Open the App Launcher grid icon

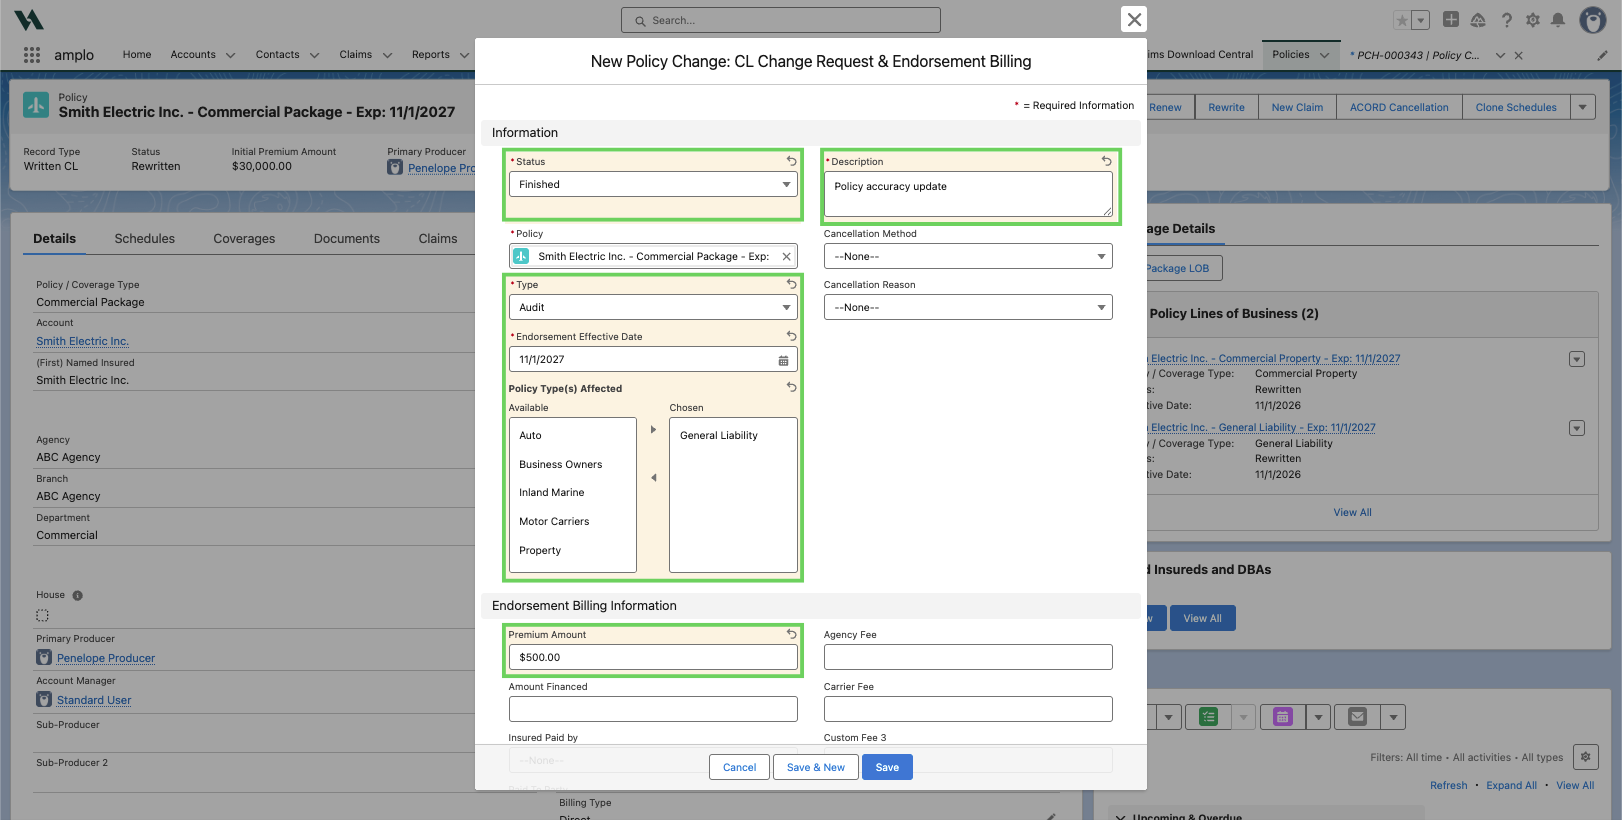click(x=32, y=55)
